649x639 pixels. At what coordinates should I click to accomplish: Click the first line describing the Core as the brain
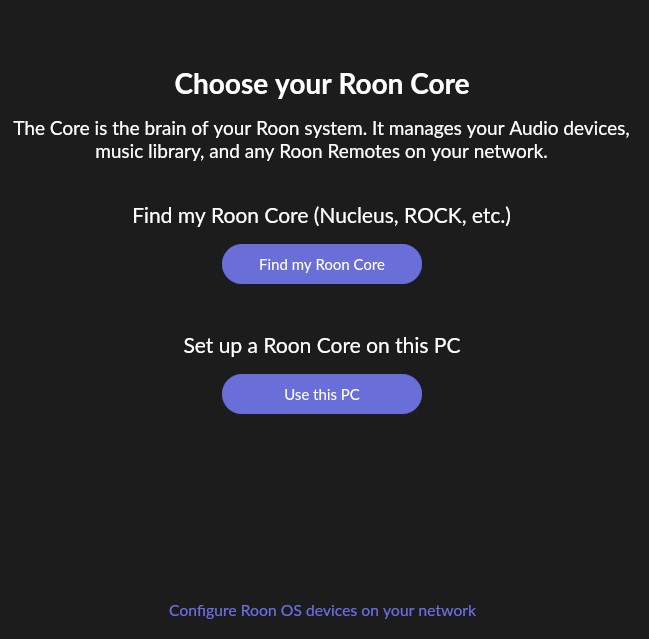point(322,128)
